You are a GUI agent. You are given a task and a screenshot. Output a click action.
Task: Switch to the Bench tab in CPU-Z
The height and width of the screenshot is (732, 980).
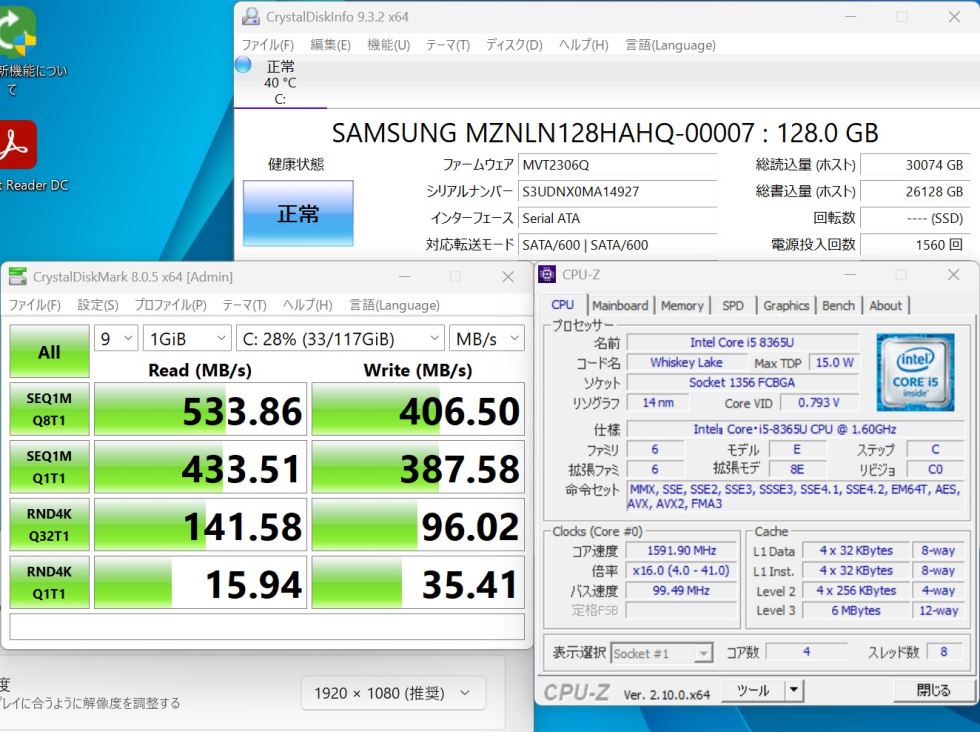tap(838, 306)
